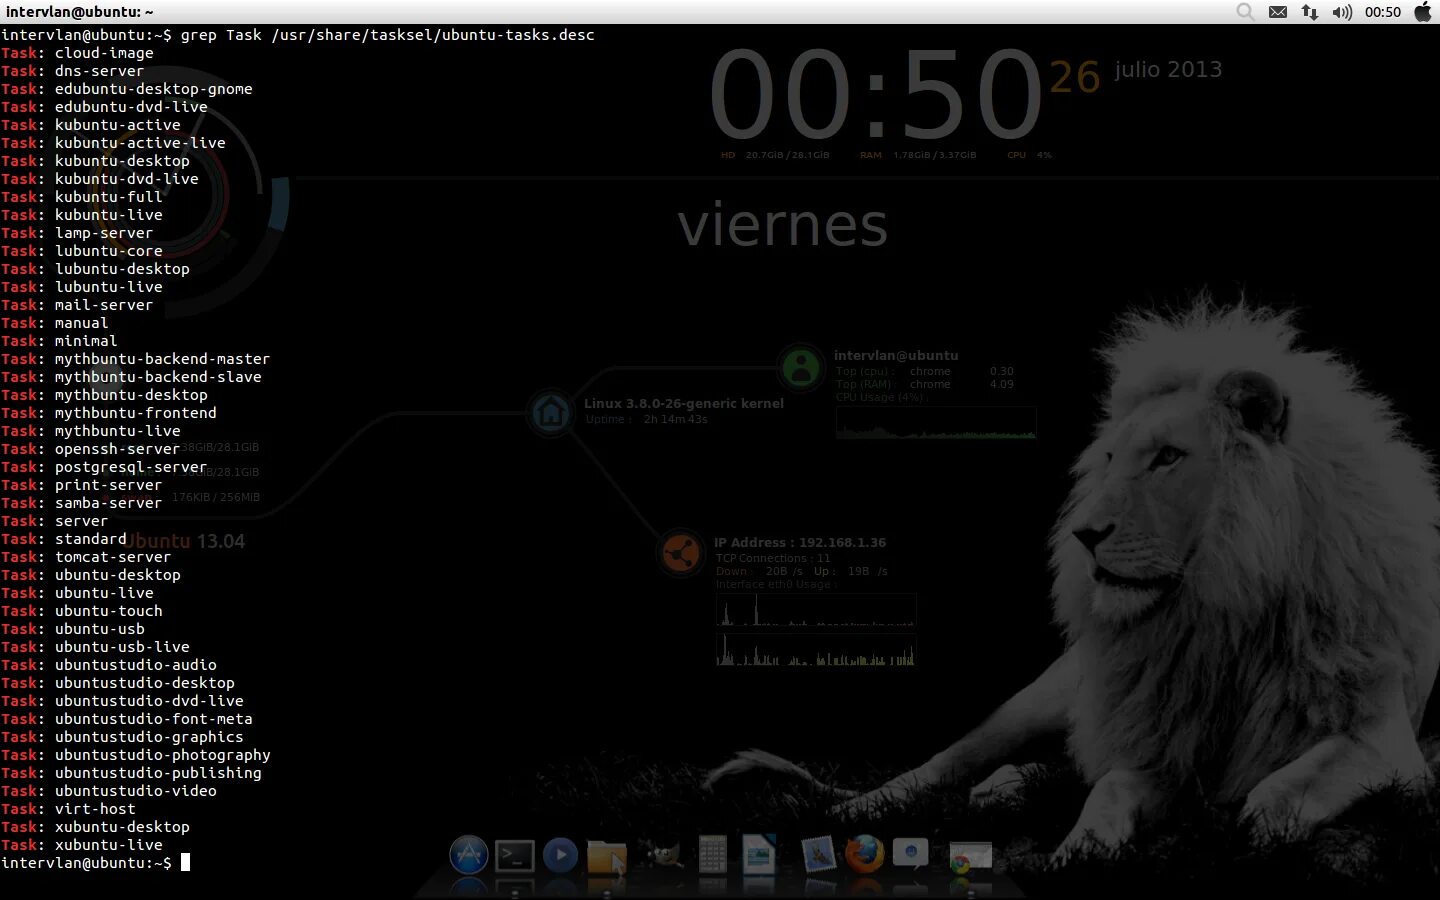Click the 'virt-host' task line

coord(68,809)
